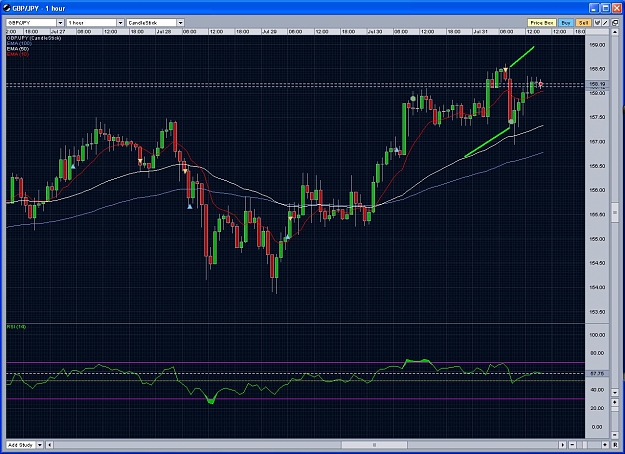The height and width of the screenshot is (454, 625).
Task: Open the CandleStick chart type dropdown
Action: (x=180, y=23)
